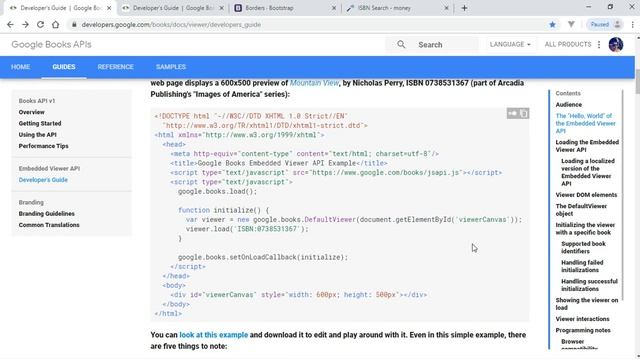
Task: Close the ISBN Search - money tab
Action: pyautogui.click(x=446, y=8)
